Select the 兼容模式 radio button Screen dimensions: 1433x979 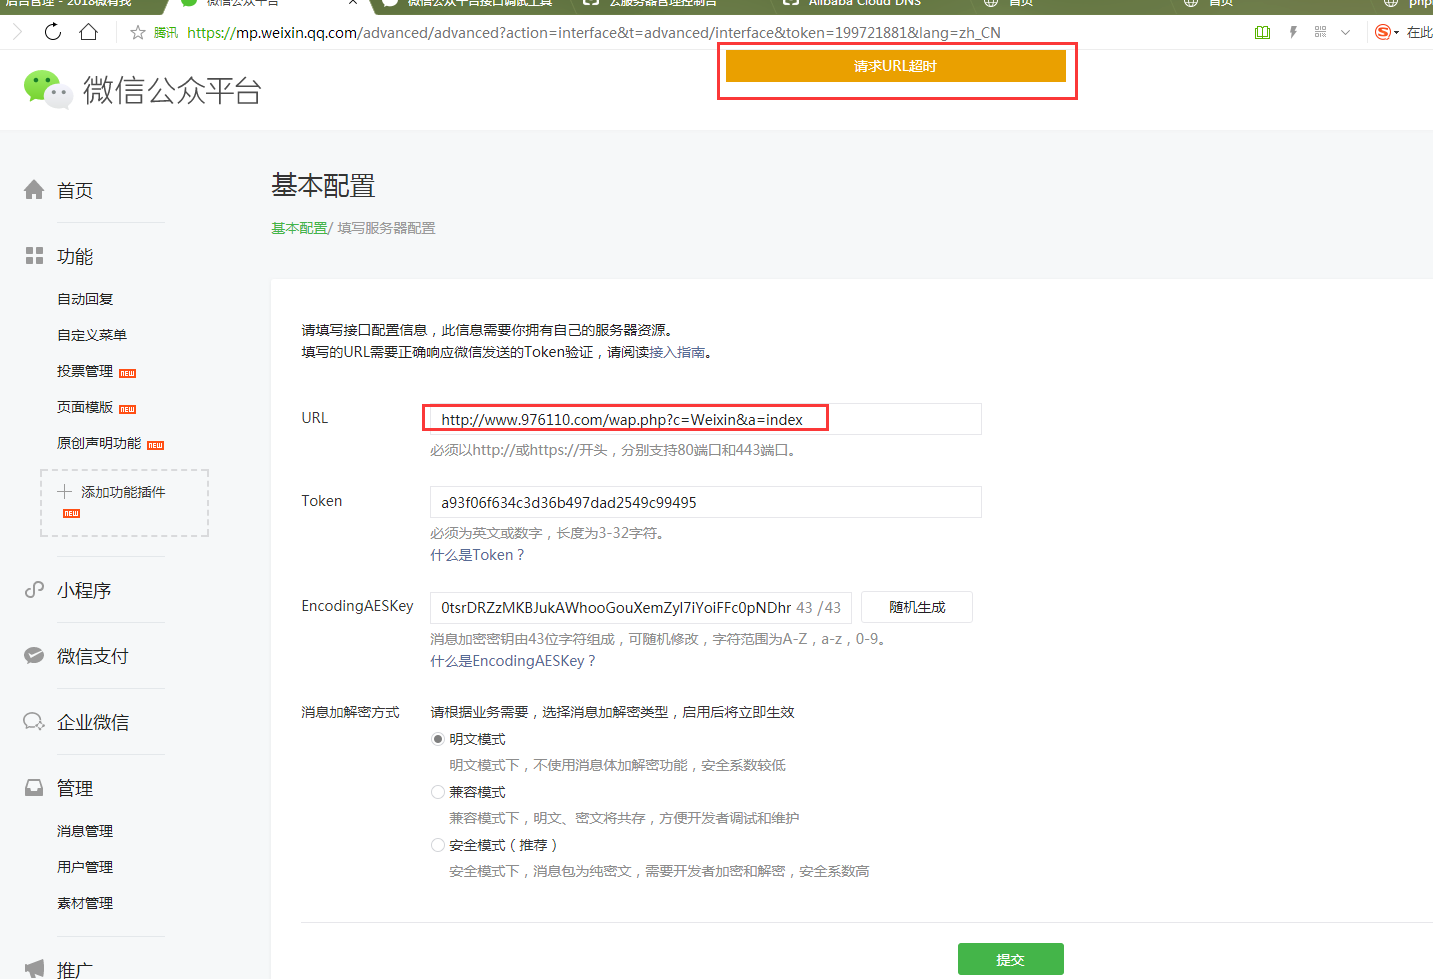click(x=438, y=792)
